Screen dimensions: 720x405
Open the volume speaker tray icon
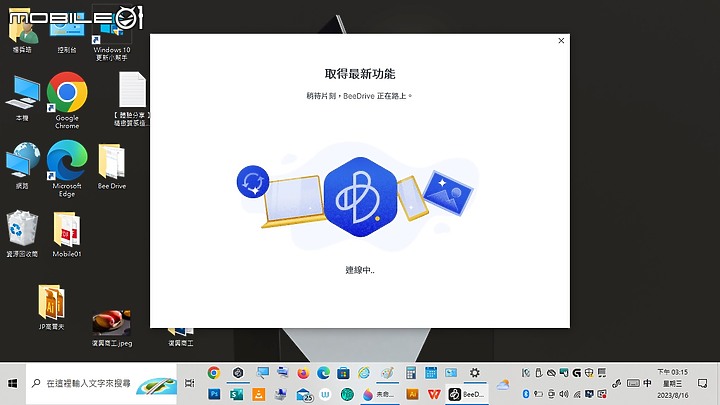pos(564,394)
